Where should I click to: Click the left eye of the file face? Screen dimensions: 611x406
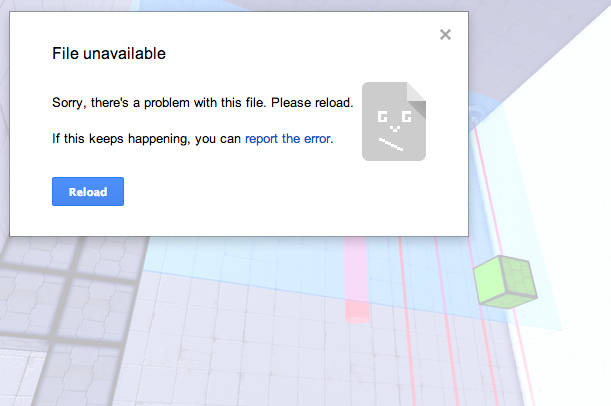pos(382,117)
